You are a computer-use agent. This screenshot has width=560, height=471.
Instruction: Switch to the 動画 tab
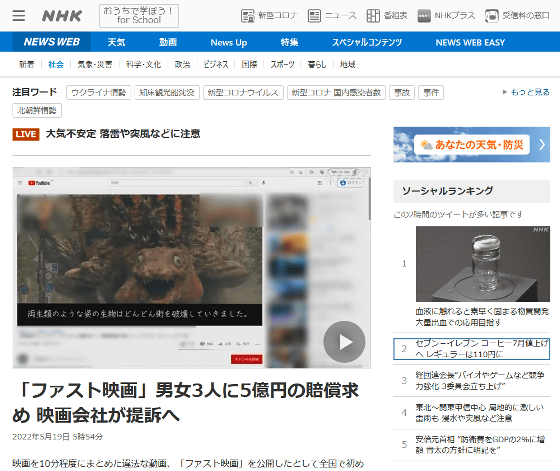click(x=168, y=42)
